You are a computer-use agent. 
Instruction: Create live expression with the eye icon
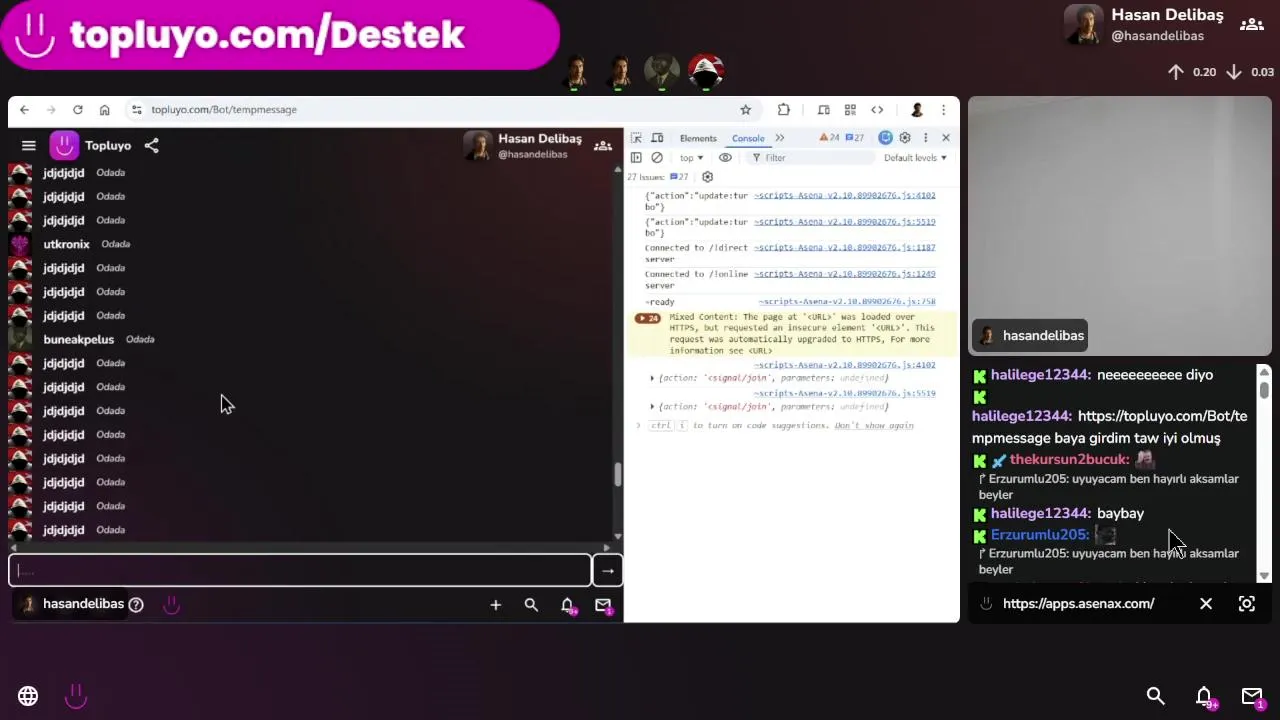click(725, 158)
